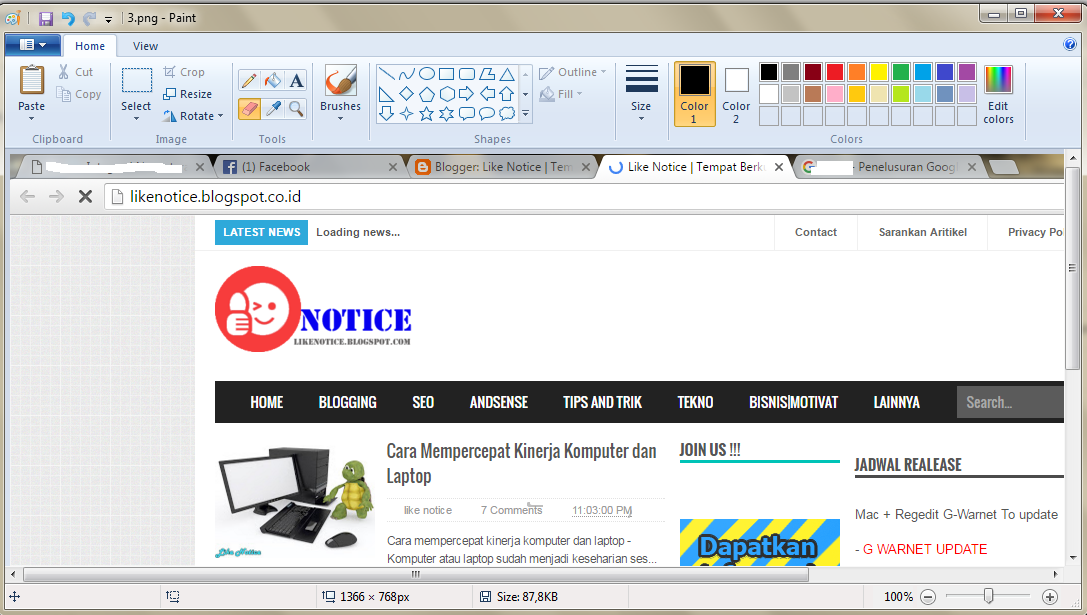Select the Eraser tool
This screenshot has height=615, width=1087.
point(248,108)
